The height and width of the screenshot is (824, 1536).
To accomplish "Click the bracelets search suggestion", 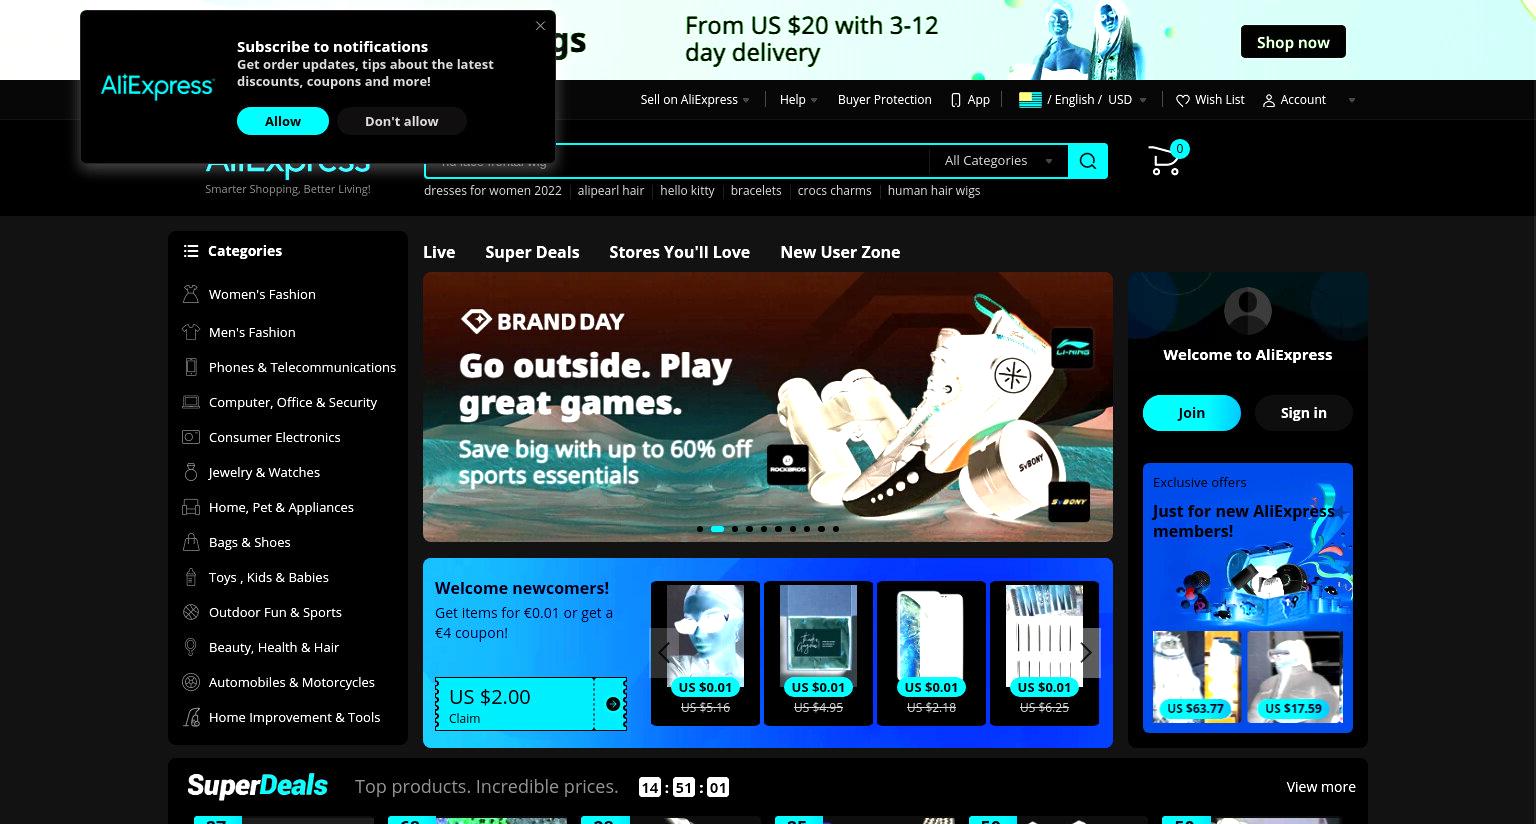I will click(756, 190).
